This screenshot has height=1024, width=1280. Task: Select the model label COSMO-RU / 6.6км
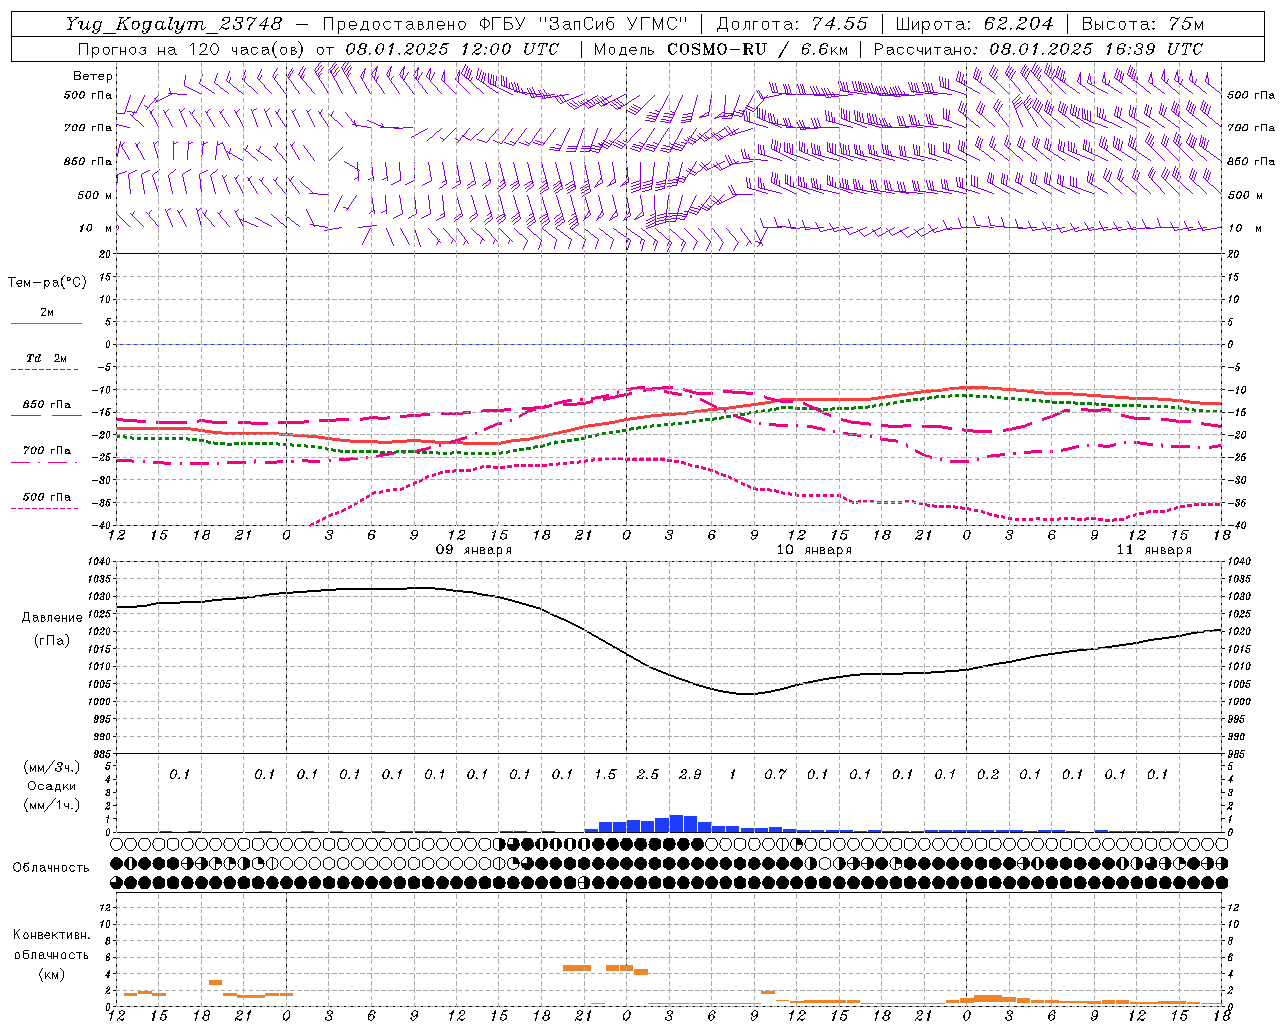757,49
